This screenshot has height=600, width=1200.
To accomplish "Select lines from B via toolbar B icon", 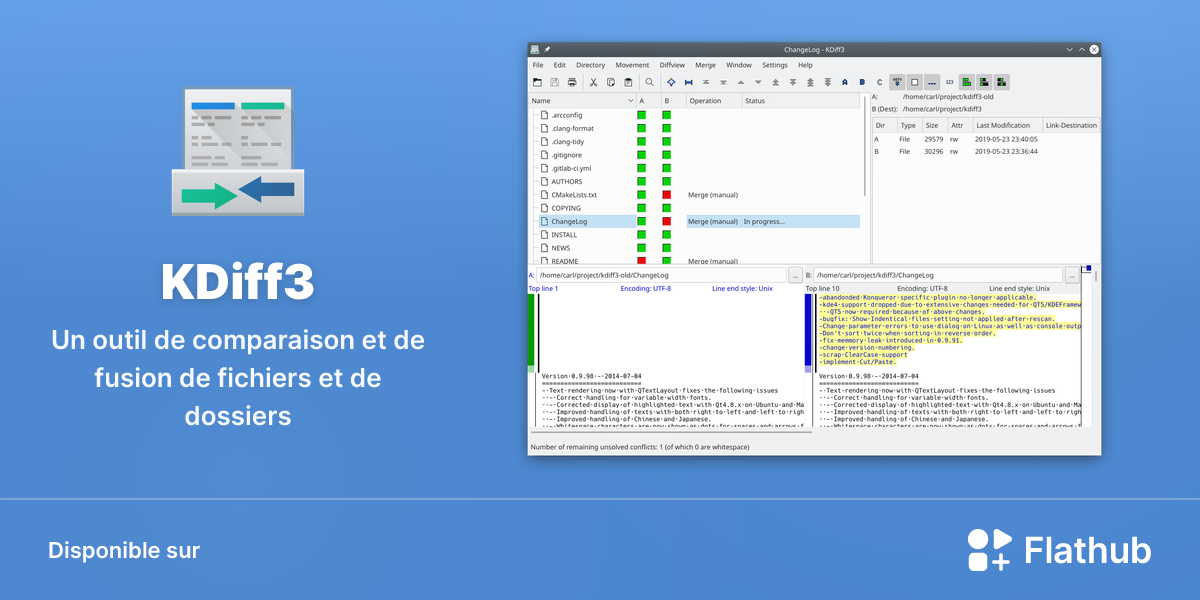I will [862, 82].
